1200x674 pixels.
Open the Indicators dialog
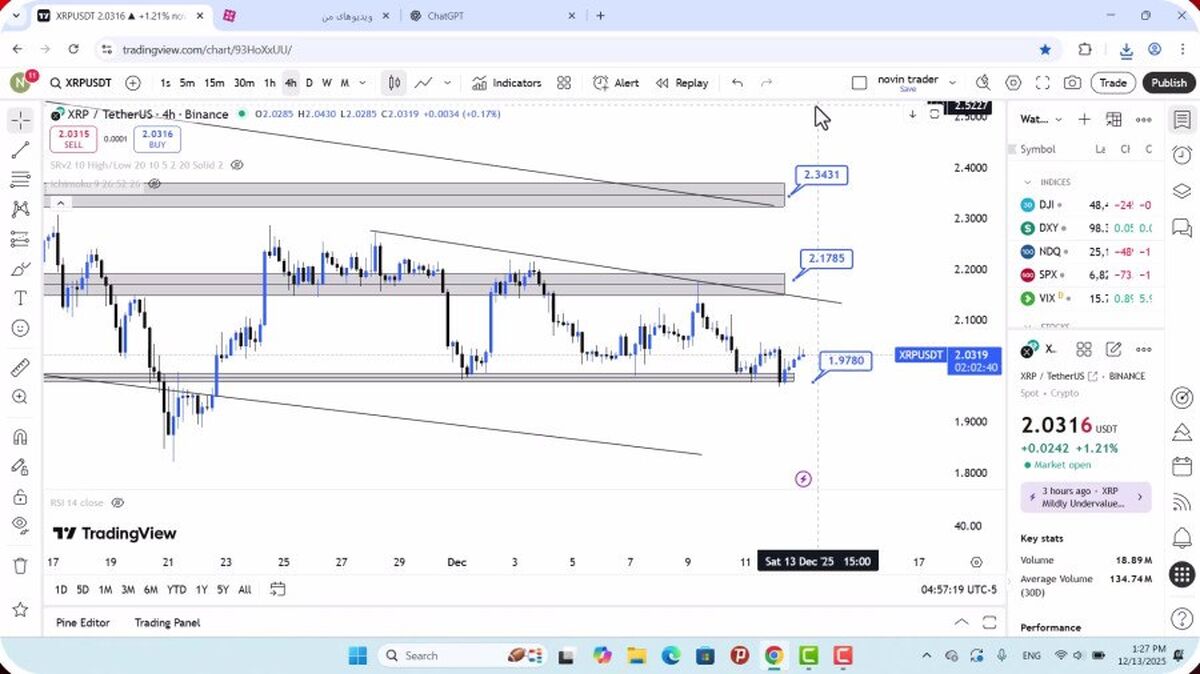(x=507, y=83)
